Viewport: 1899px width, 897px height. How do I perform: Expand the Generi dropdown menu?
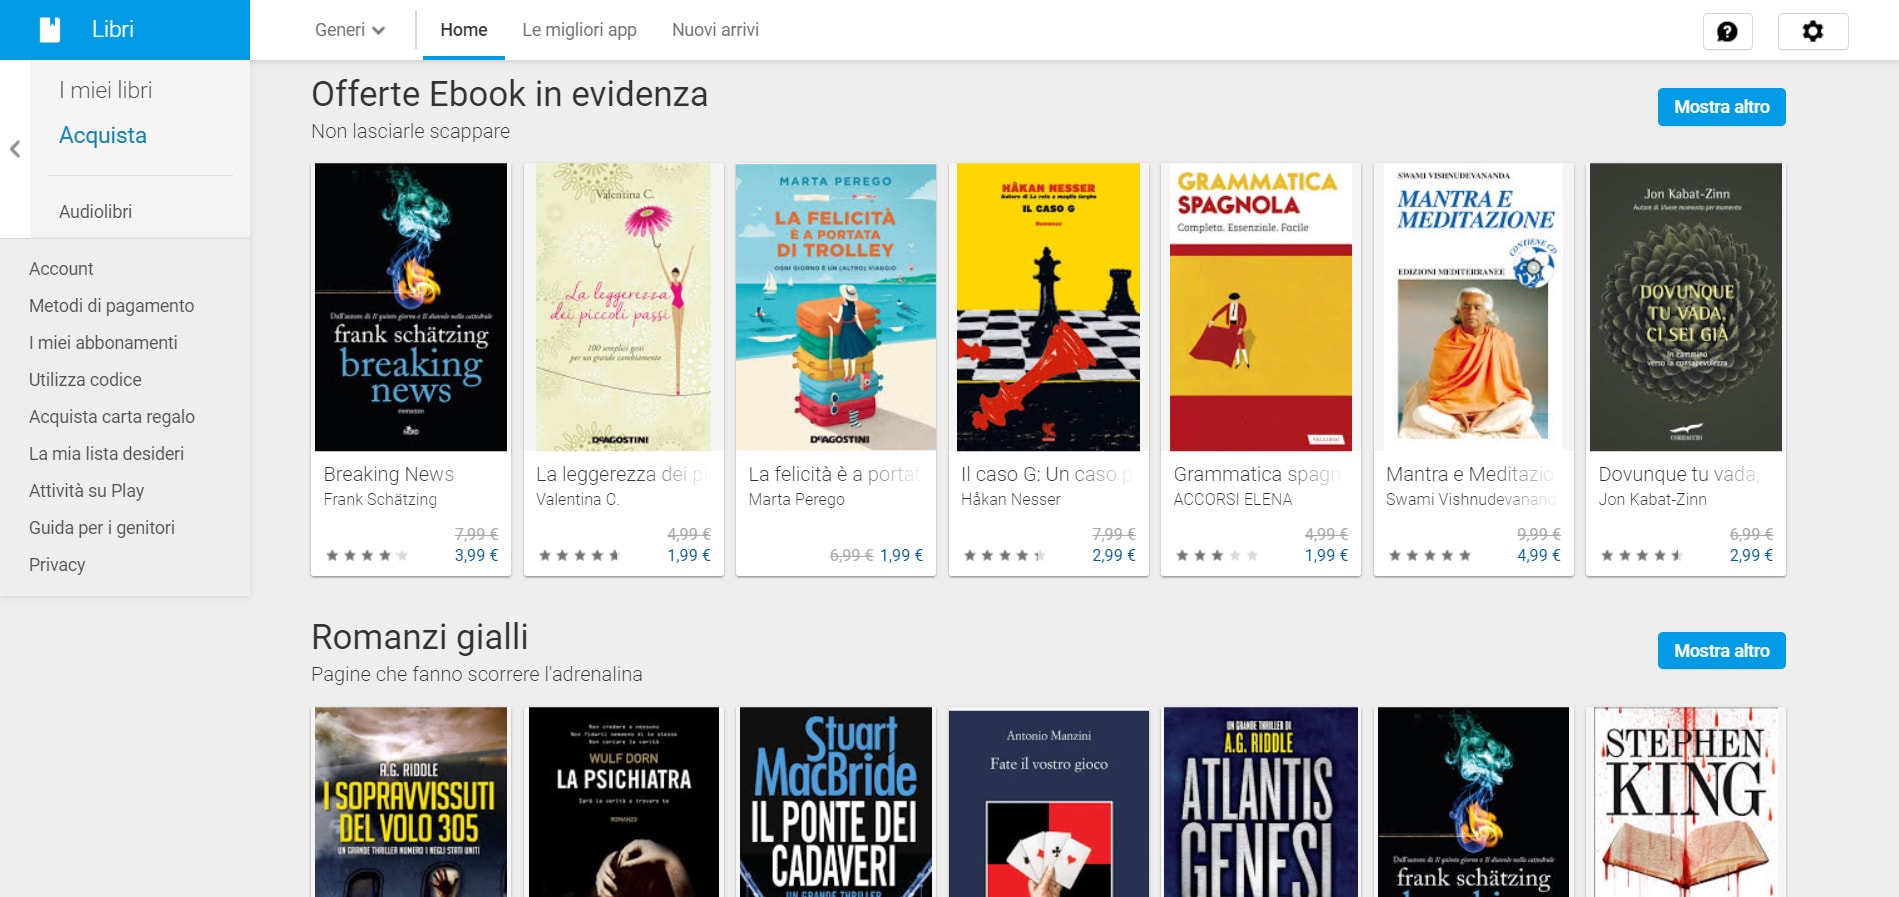tap(350, 30)
